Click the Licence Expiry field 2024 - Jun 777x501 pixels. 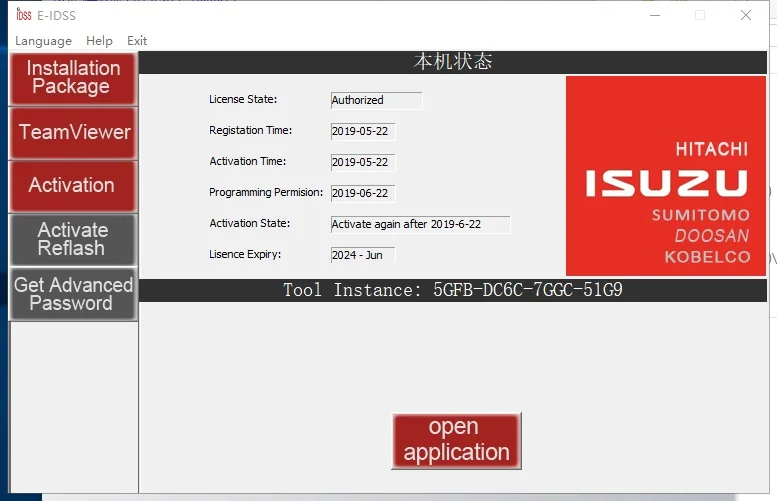coord(363,255)
